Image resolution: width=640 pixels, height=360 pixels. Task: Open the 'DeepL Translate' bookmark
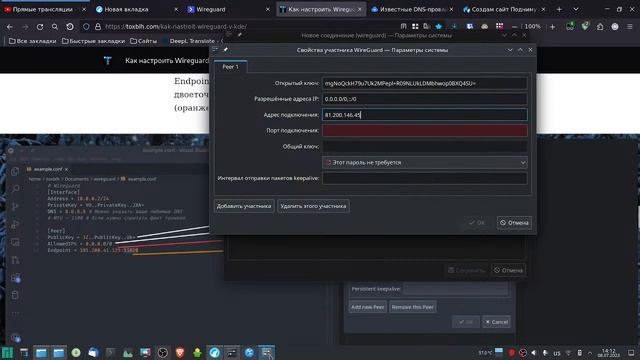[192, 41]
